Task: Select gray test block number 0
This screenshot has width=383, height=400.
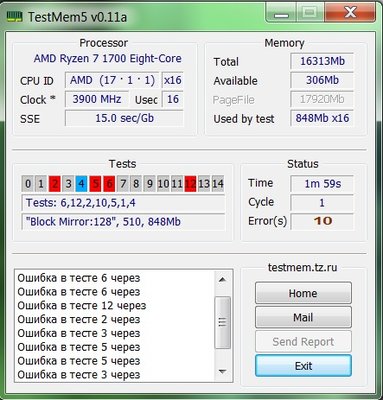Action: 28,184
